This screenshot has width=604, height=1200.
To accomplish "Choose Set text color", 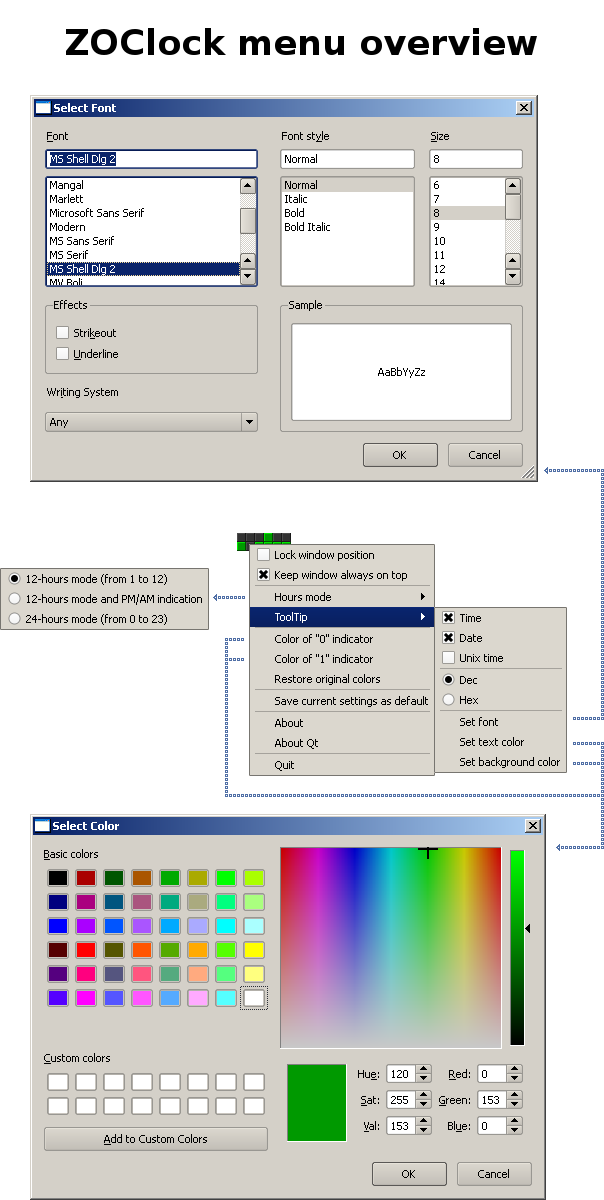I will click(500, 742).
